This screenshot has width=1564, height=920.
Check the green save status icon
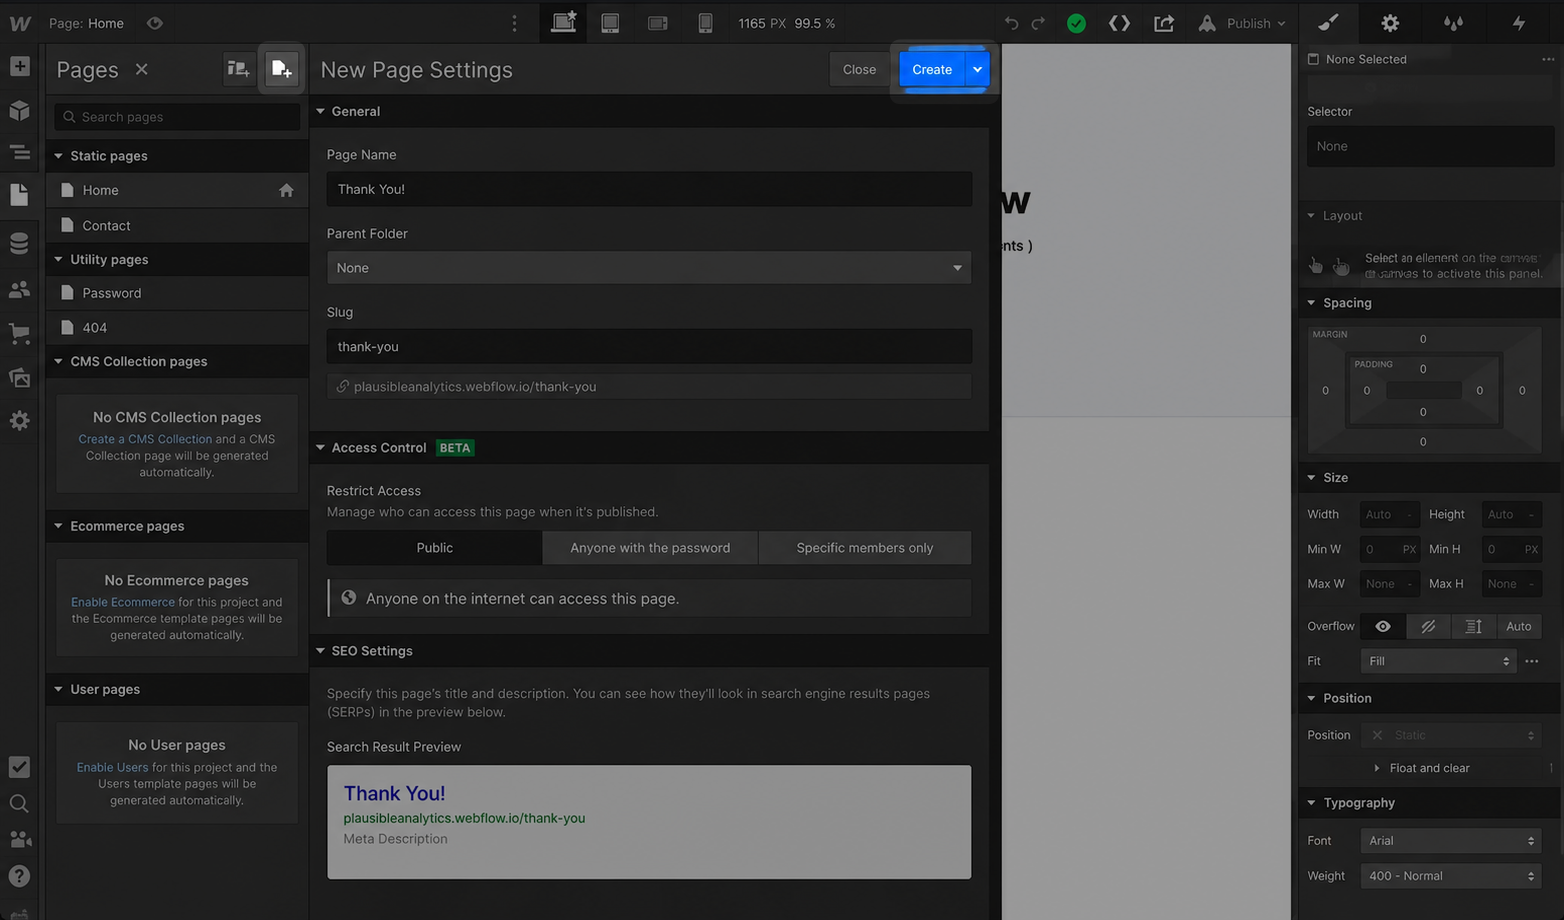(1076, 23)
